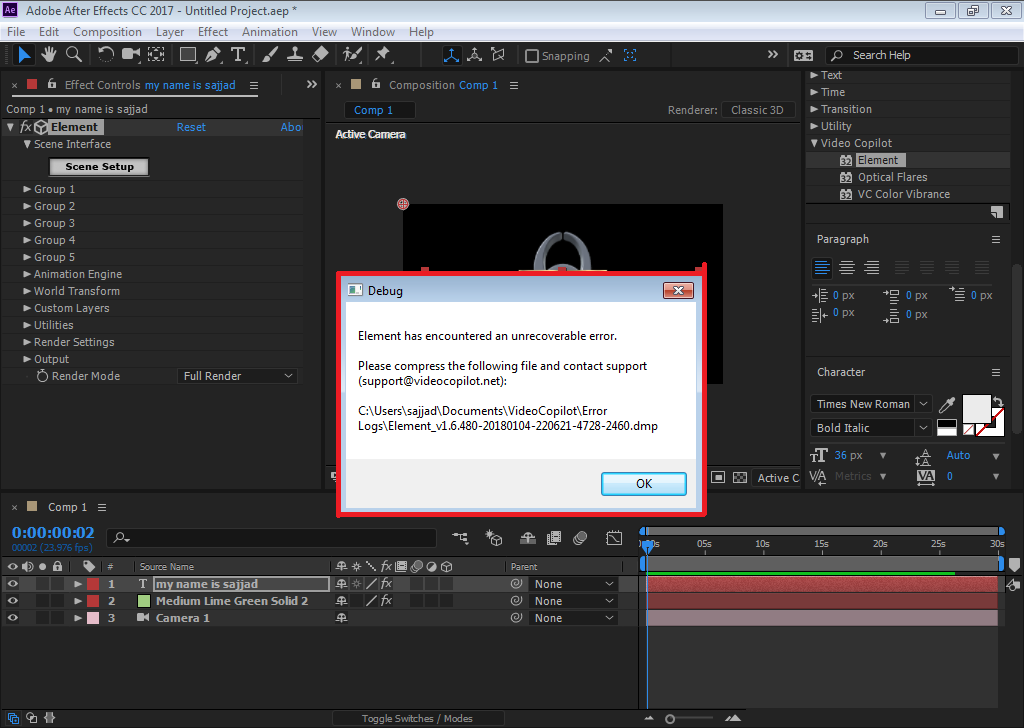
Task: Click the Motion Blur enable icon in timeline
Action: (580, 538)
